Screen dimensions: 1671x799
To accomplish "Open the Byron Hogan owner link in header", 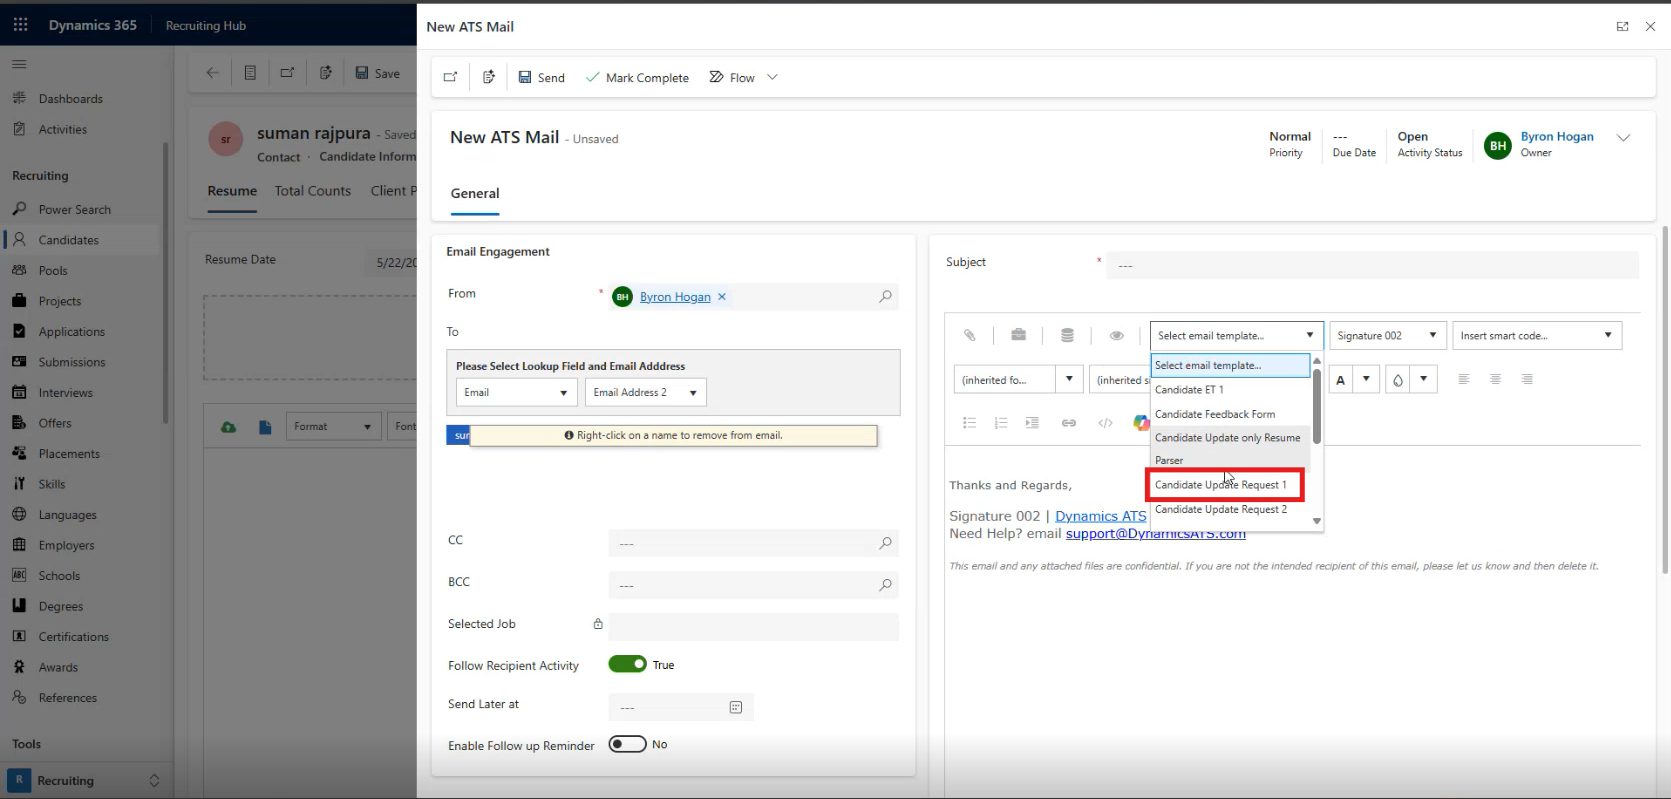I will click(x=1557, y=137).
